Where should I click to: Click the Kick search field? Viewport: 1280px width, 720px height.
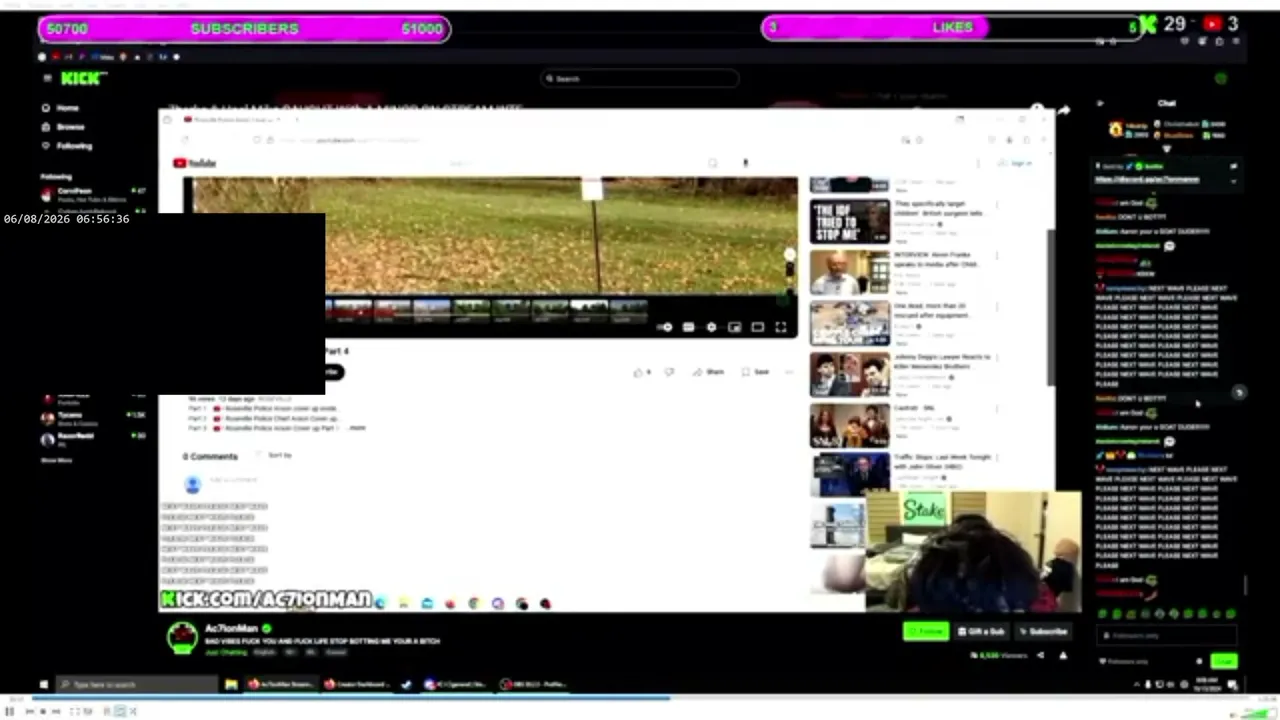(640, 78)
